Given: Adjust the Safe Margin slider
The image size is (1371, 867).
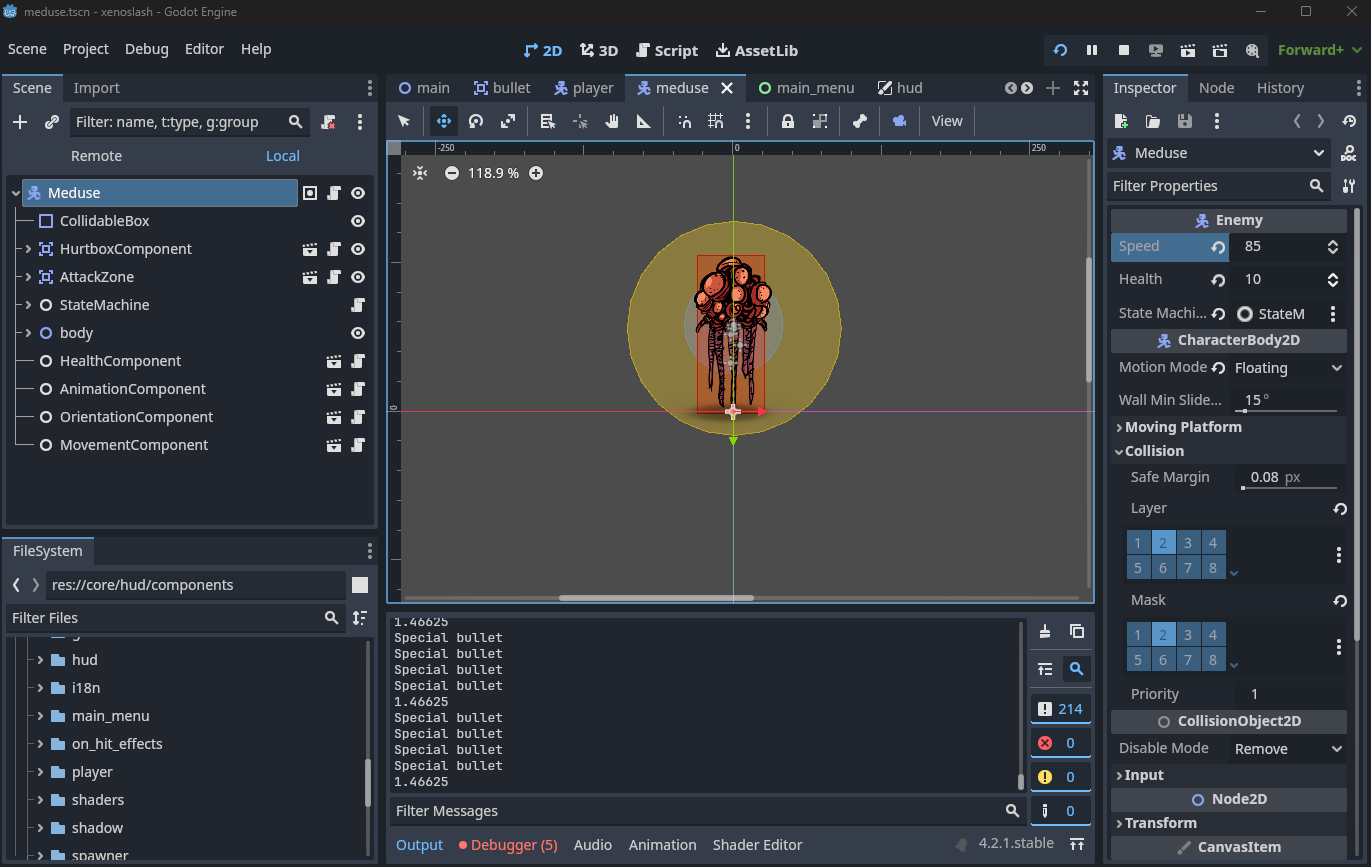Looking at the screenshot, I should [x=1290, y=488].
